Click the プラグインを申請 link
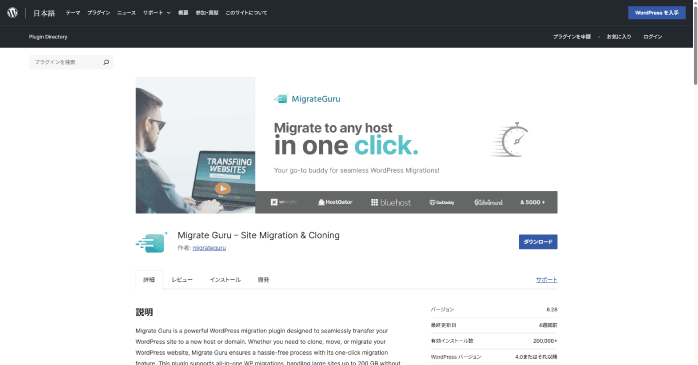This screenshot has width=698, height=365. point(572,37)
